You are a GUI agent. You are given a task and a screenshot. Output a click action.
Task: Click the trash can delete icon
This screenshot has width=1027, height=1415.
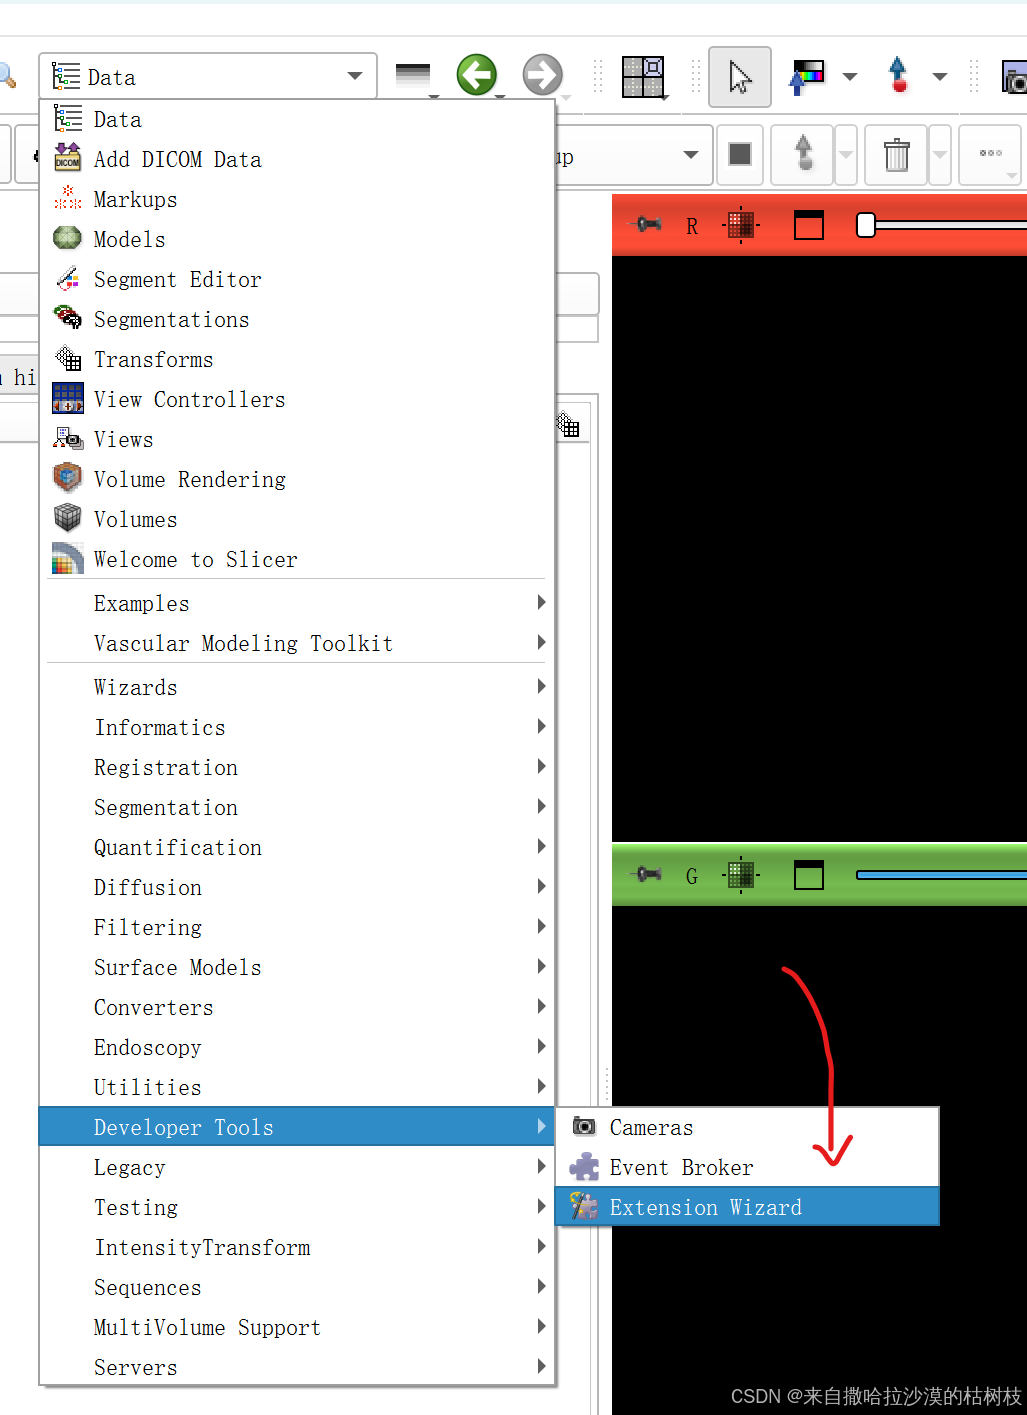click(x=896, y=155)
